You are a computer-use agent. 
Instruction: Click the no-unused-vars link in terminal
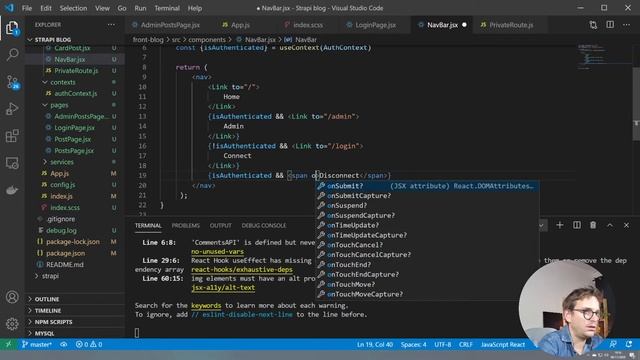click(217, 252)
